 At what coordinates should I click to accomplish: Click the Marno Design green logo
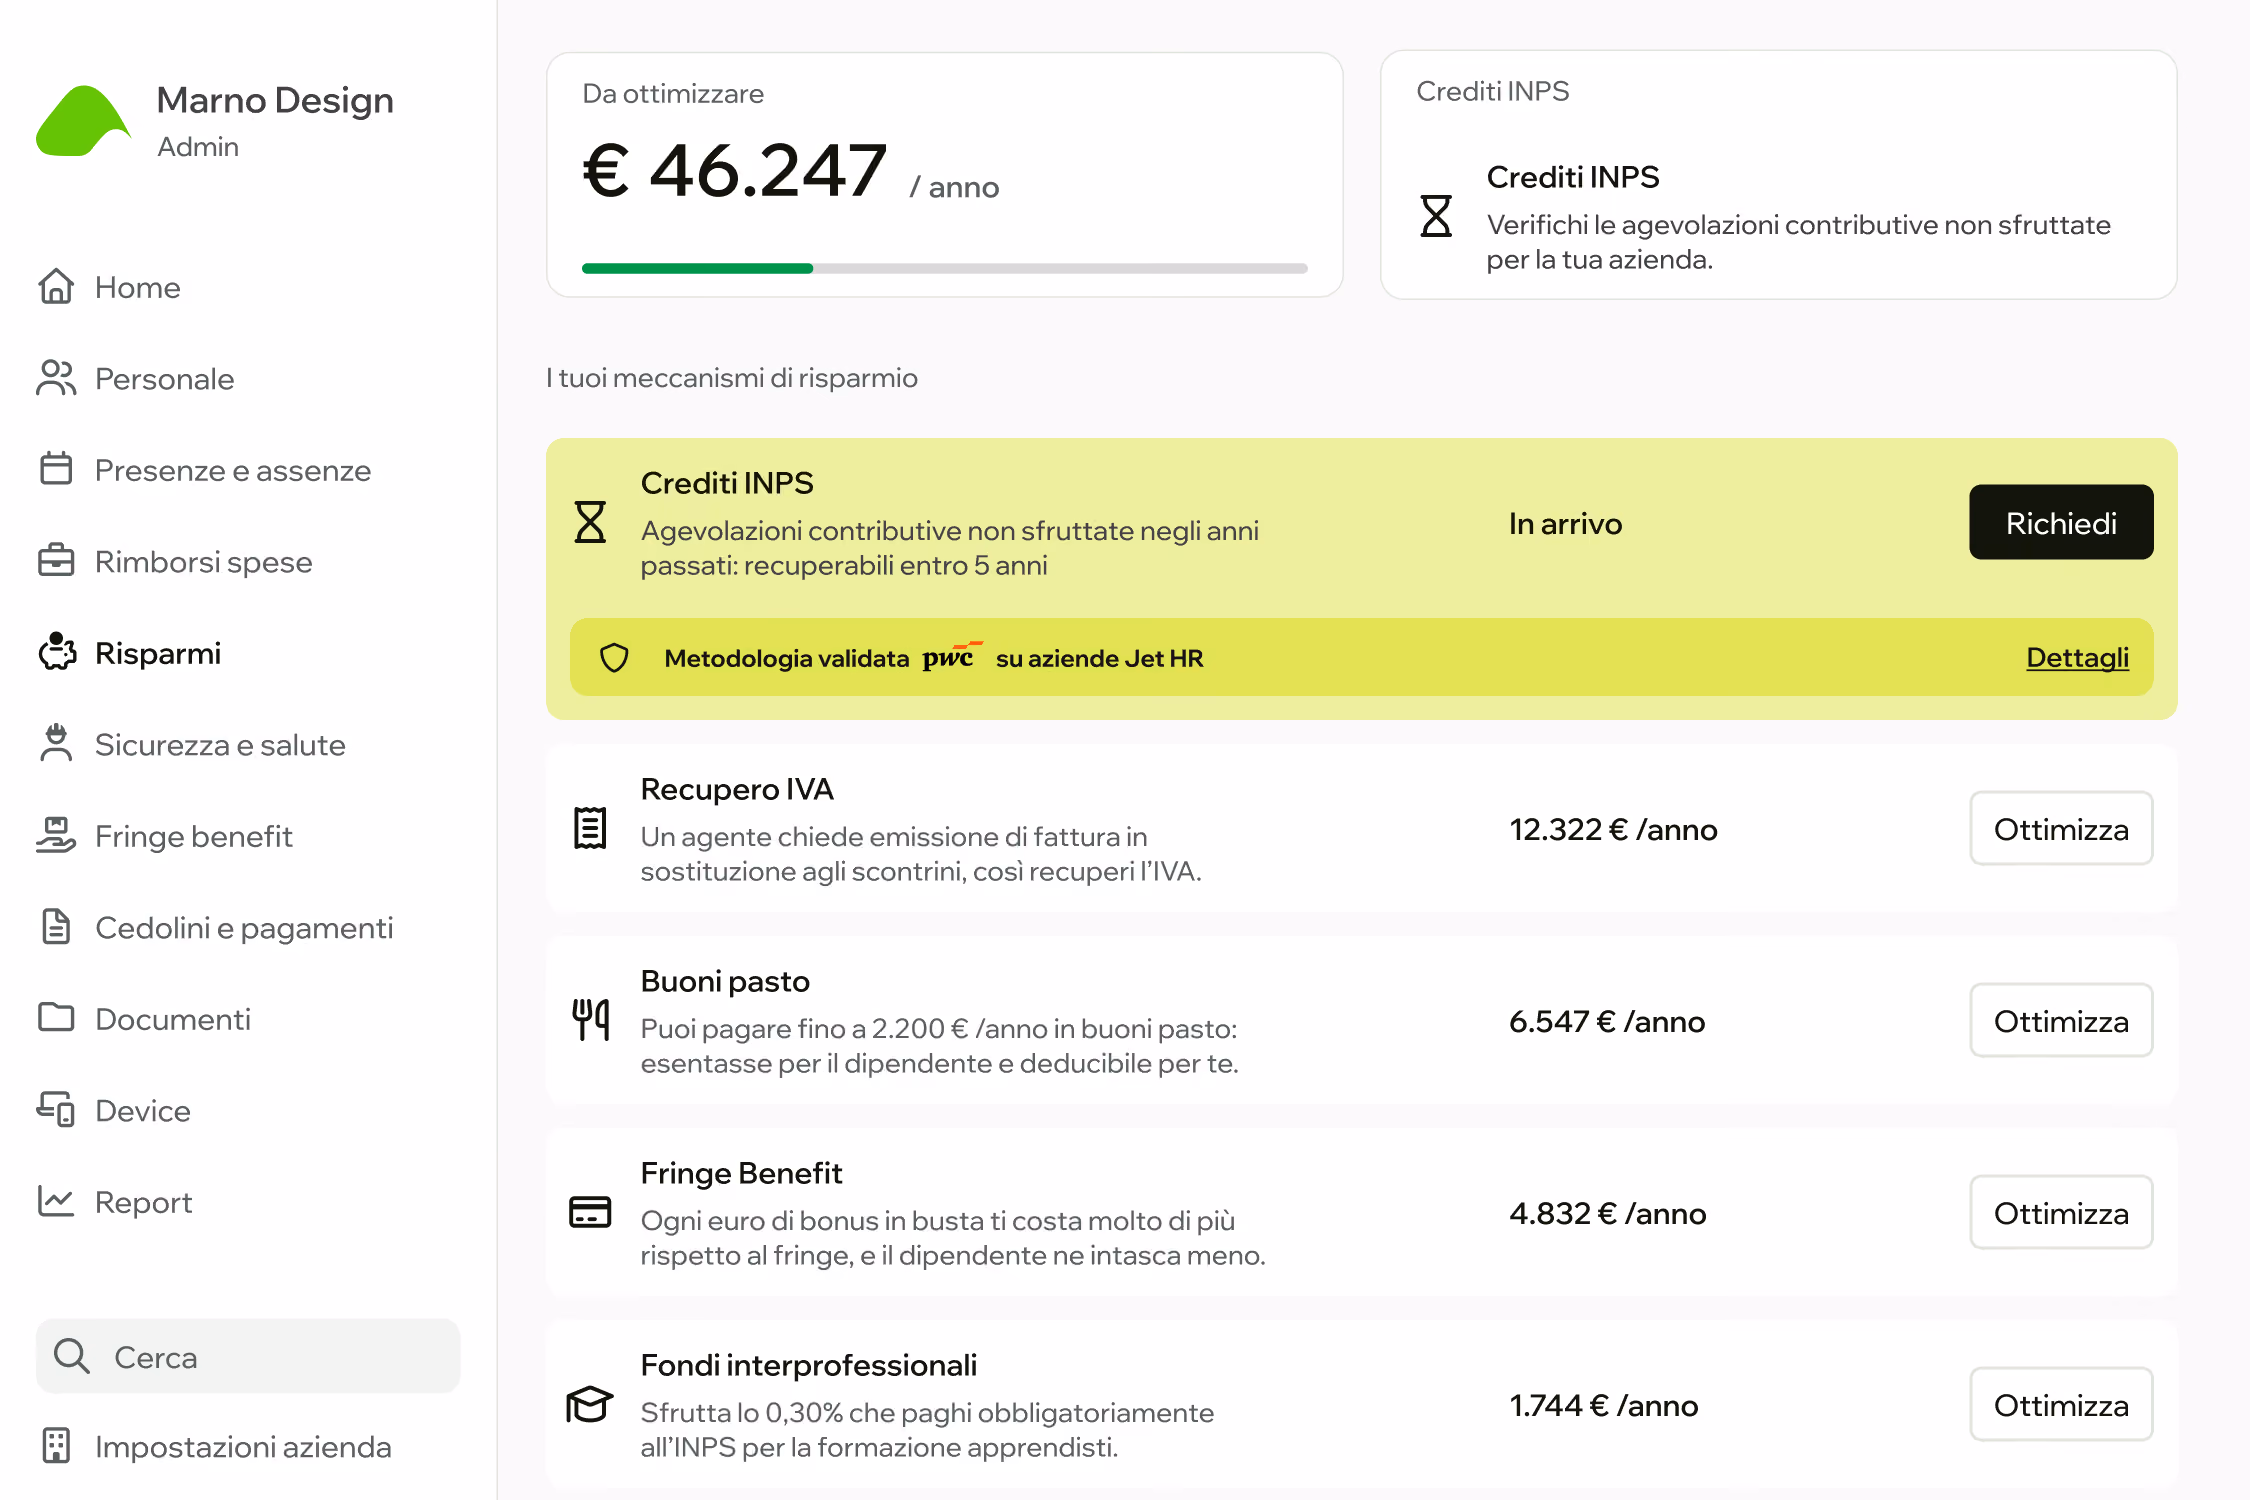[83, 121]
